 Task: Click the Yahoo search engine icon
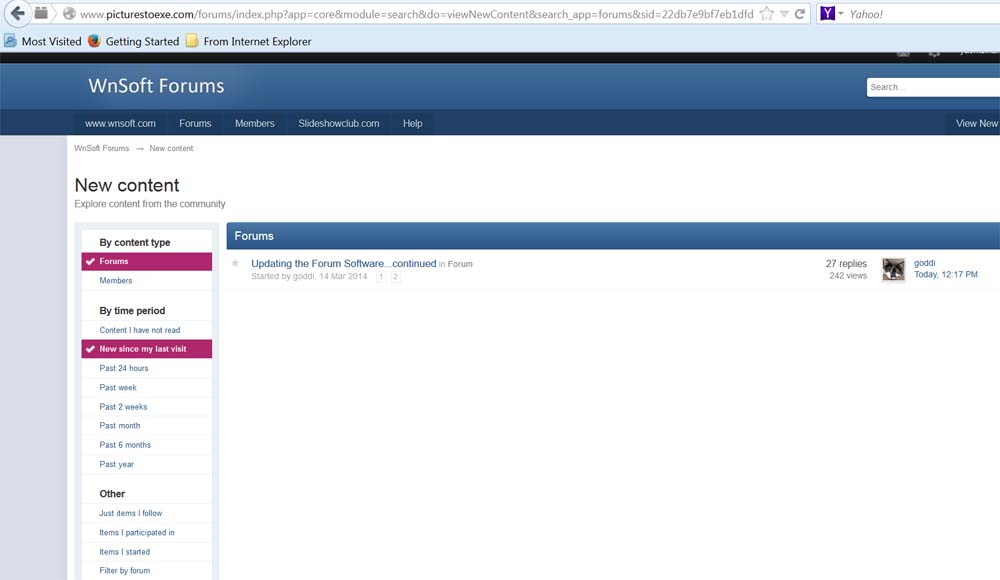coord(827,13)
